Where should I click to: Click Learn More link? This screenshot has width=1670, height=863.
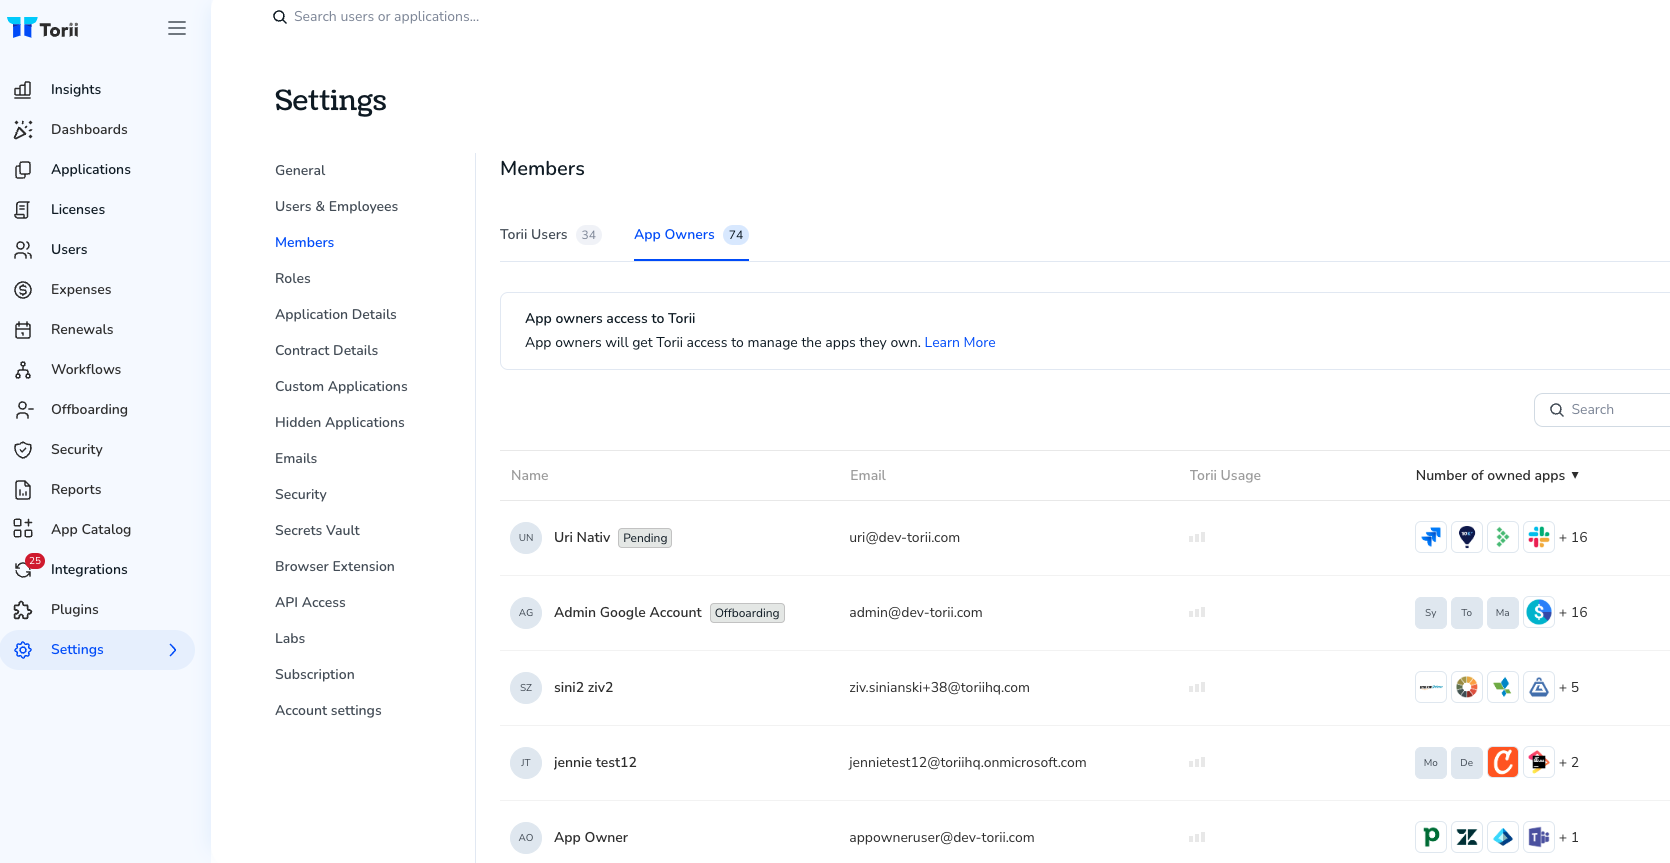pos(960,343)
